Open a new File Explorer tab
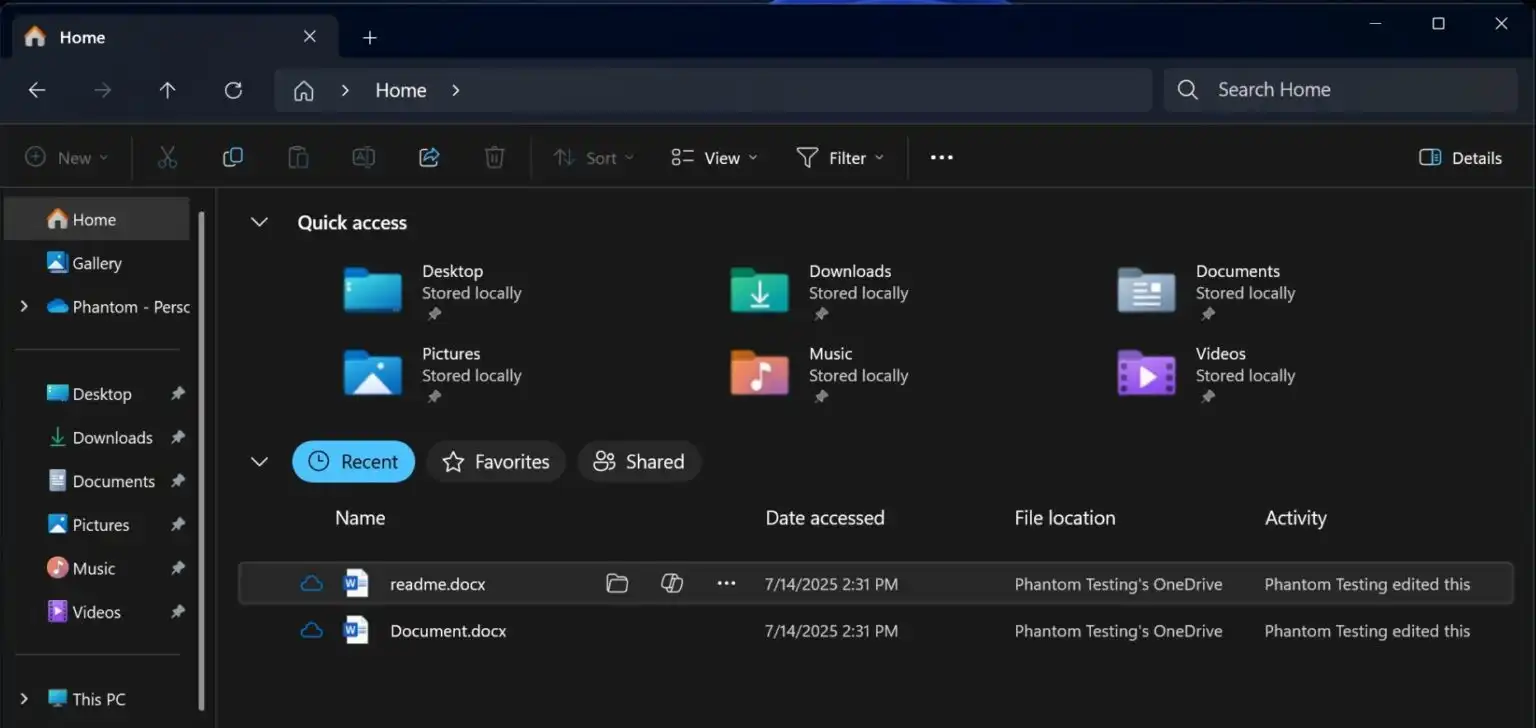 coord(369,37)
